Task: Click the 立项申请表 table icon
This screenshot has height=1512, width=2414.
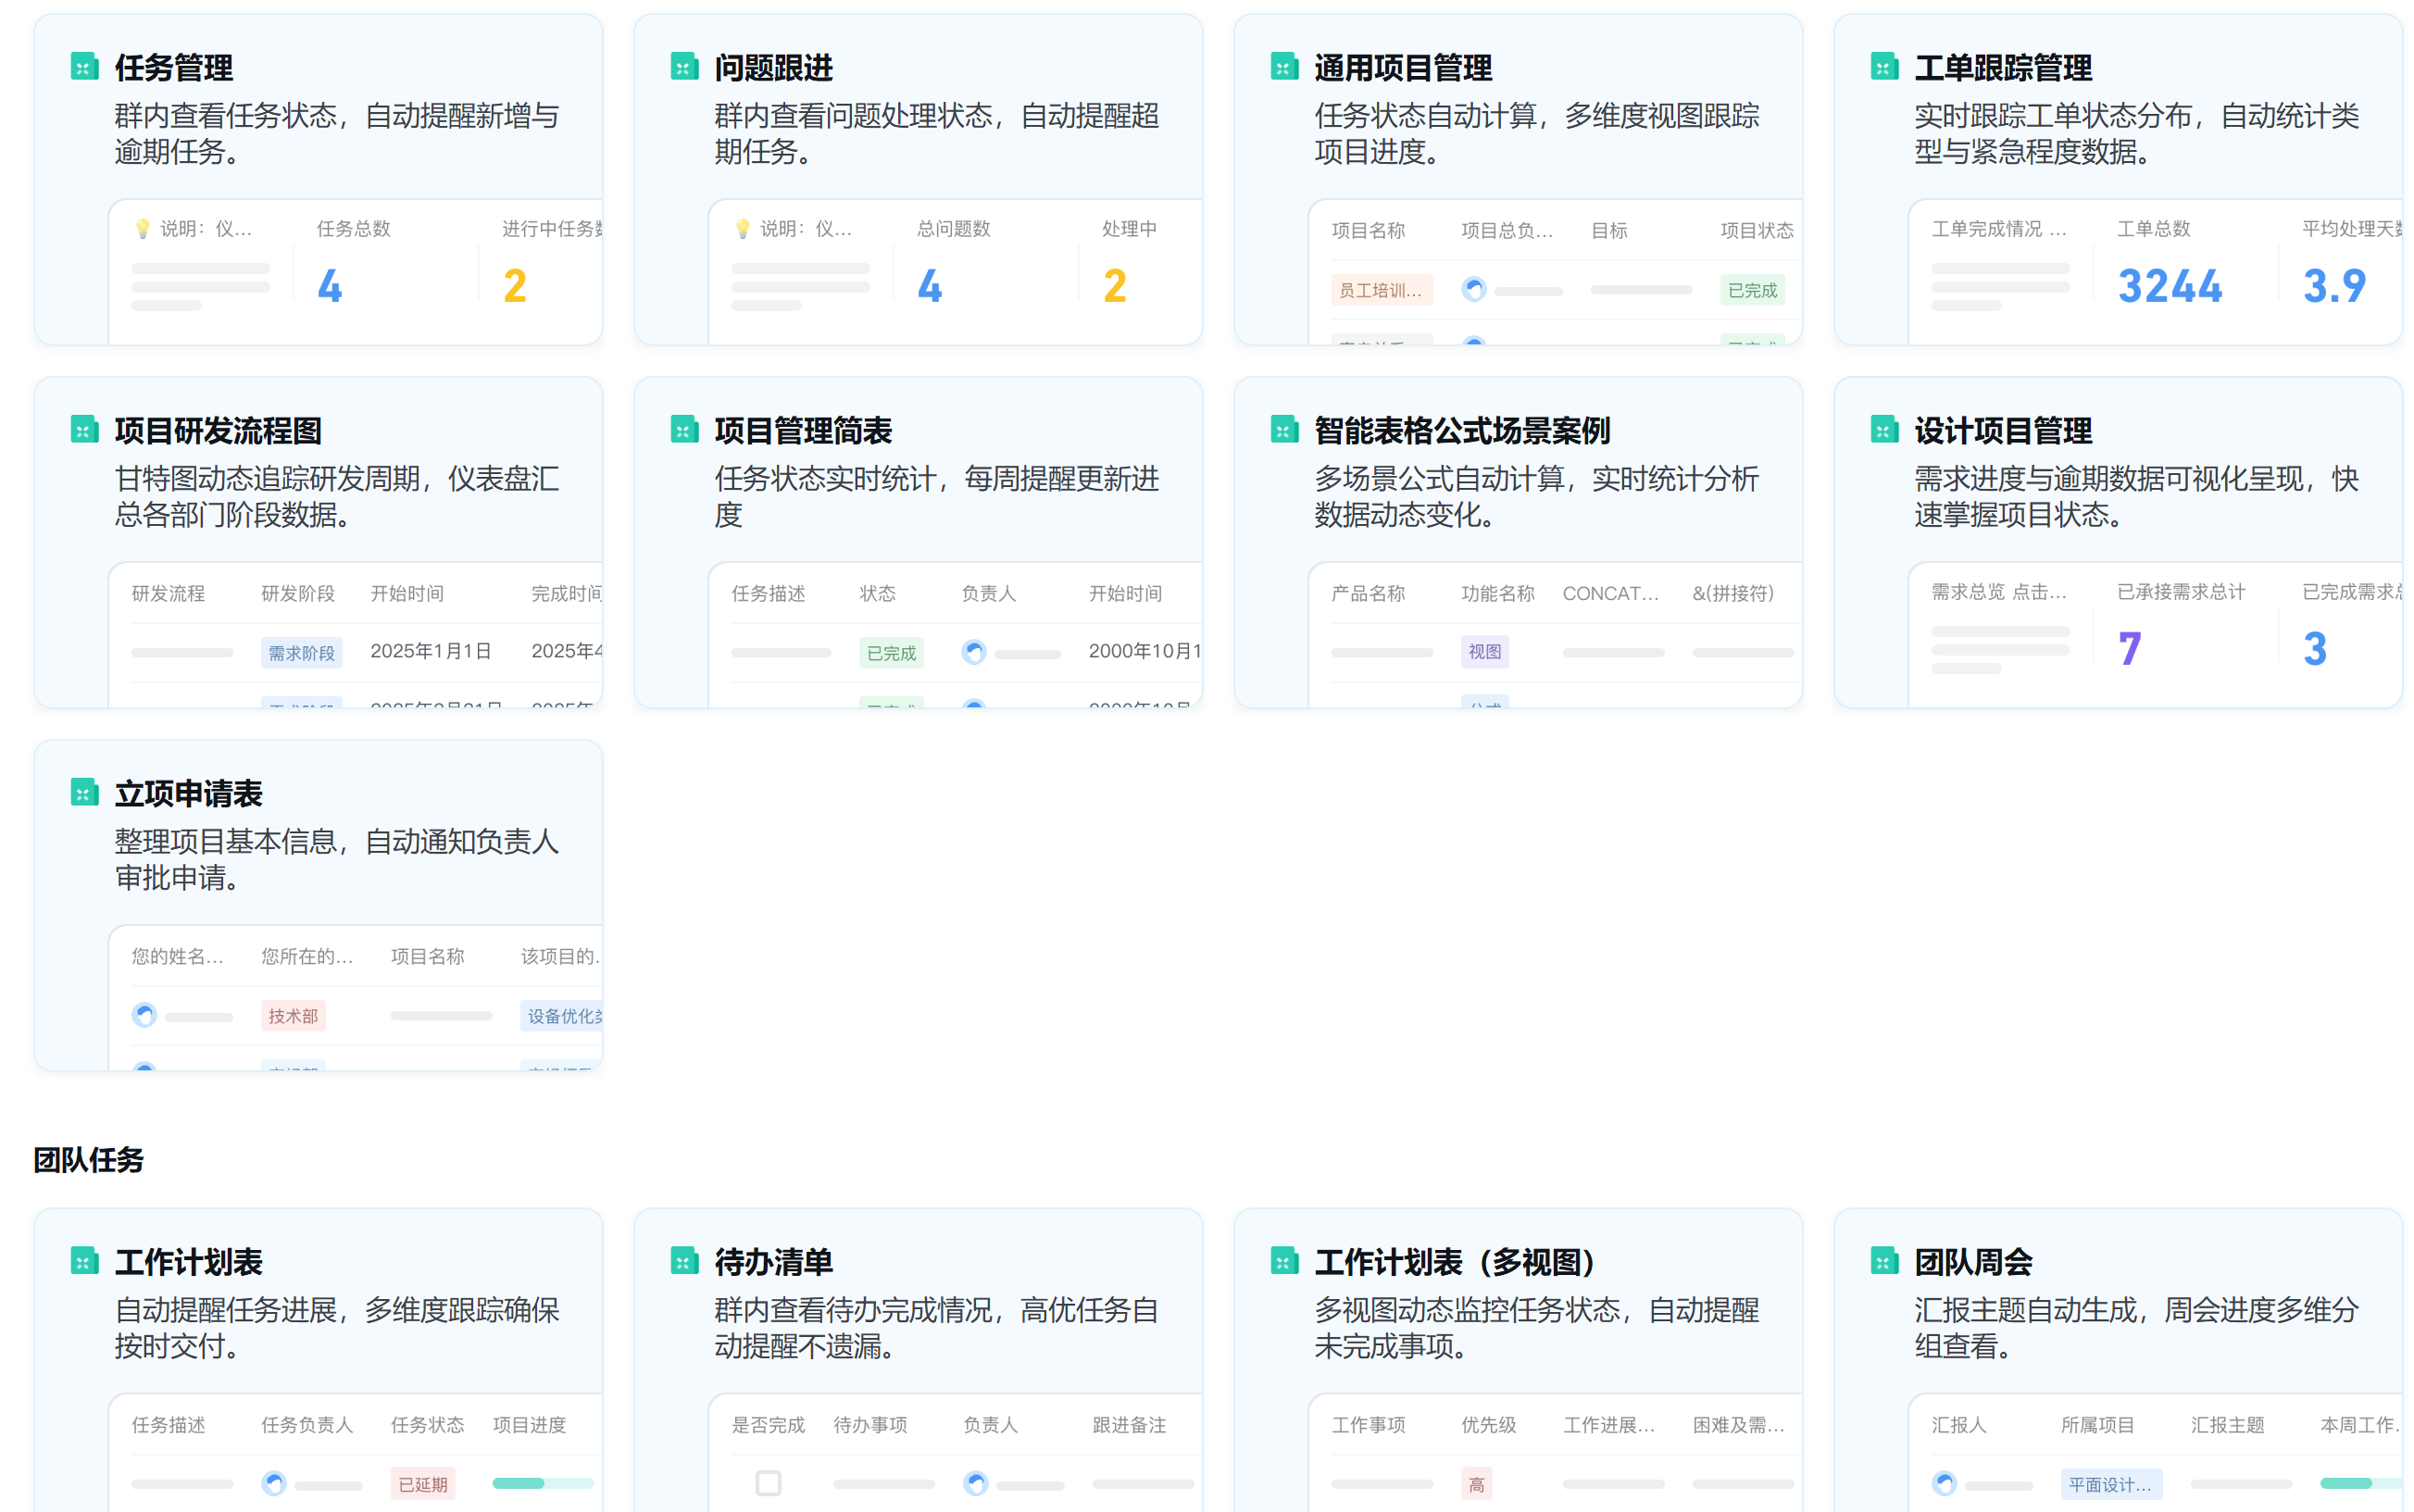Action: (84, 792)
